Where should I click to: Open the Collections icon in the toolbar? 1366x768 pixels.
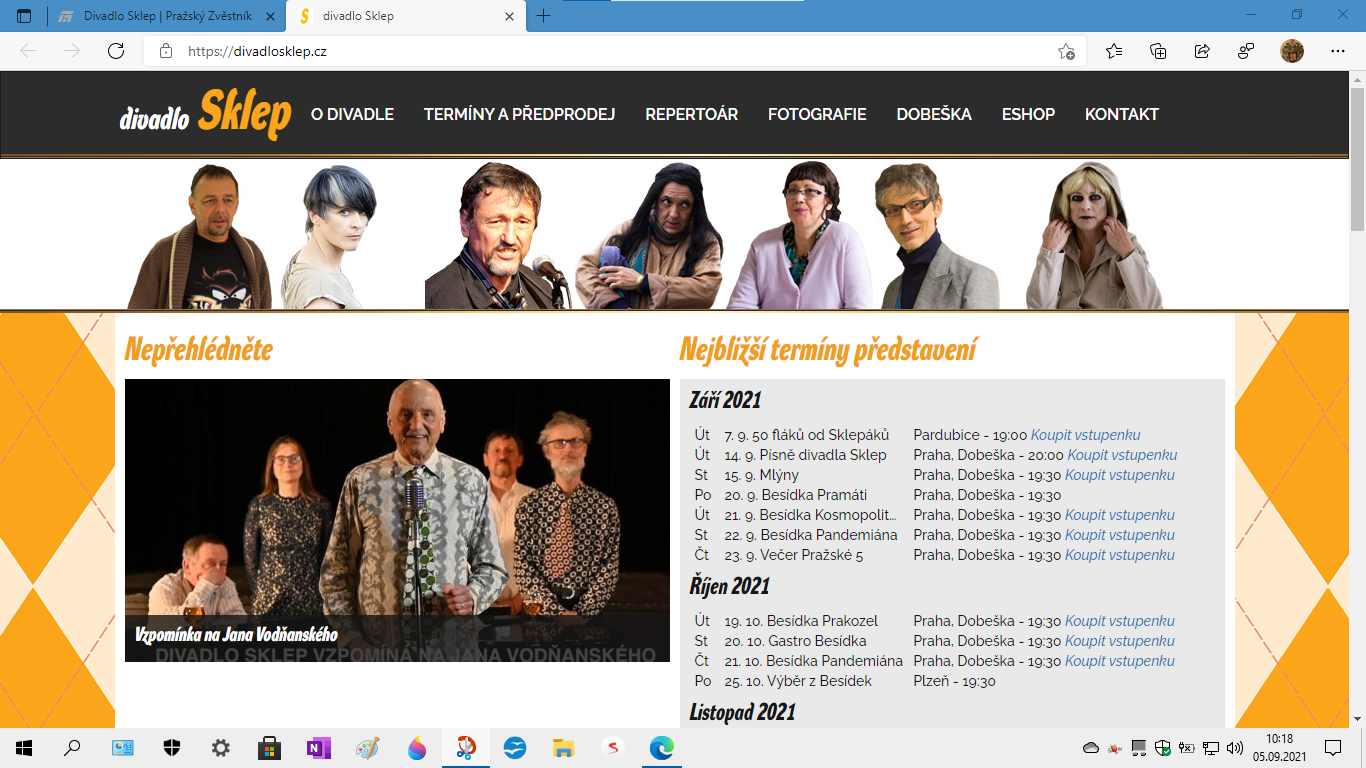(x=1158, y=51)
